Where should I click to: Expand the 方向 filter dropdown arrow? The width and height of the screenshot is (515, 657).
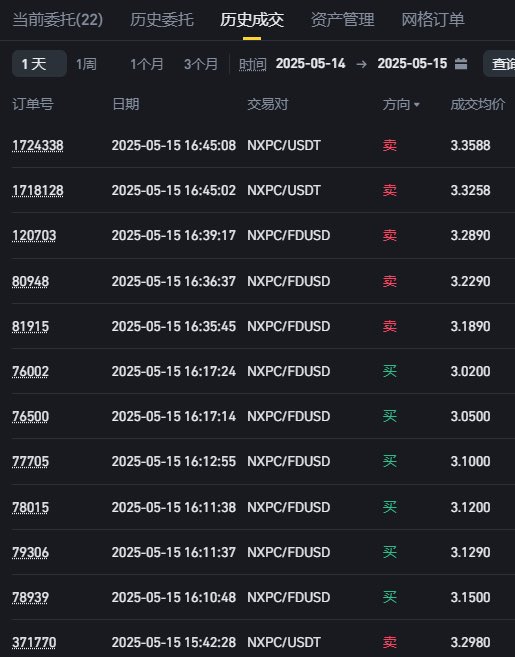417,104
